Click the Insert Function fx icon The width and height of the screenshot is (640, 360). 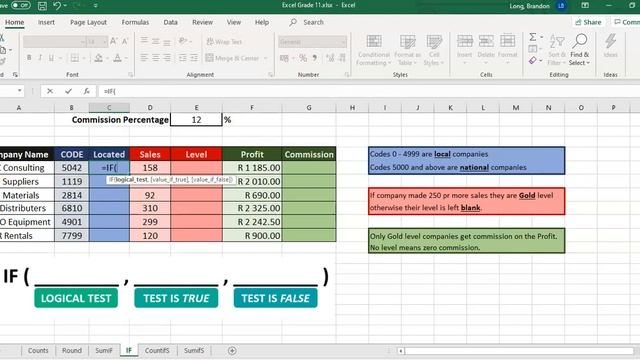click(87, 91)
